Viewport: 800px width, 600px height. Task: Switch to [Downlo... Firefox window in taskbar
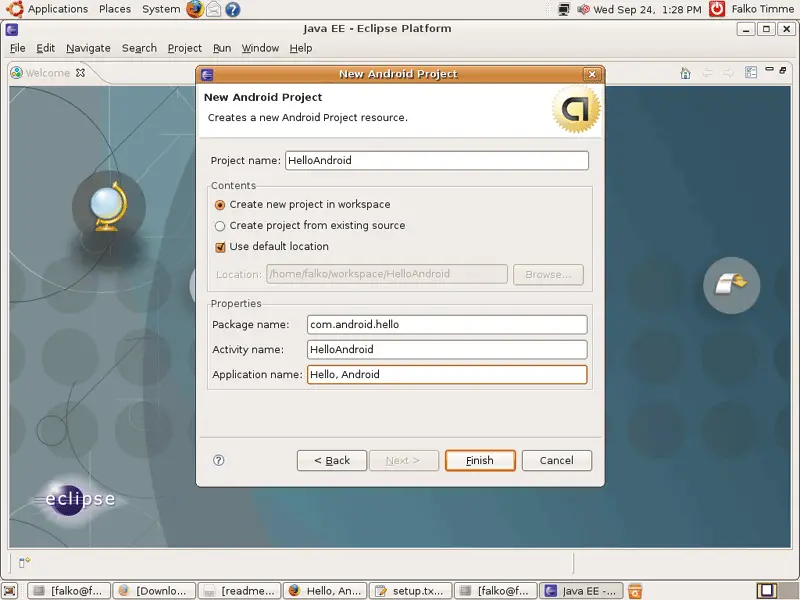click(x=154, y=591)
